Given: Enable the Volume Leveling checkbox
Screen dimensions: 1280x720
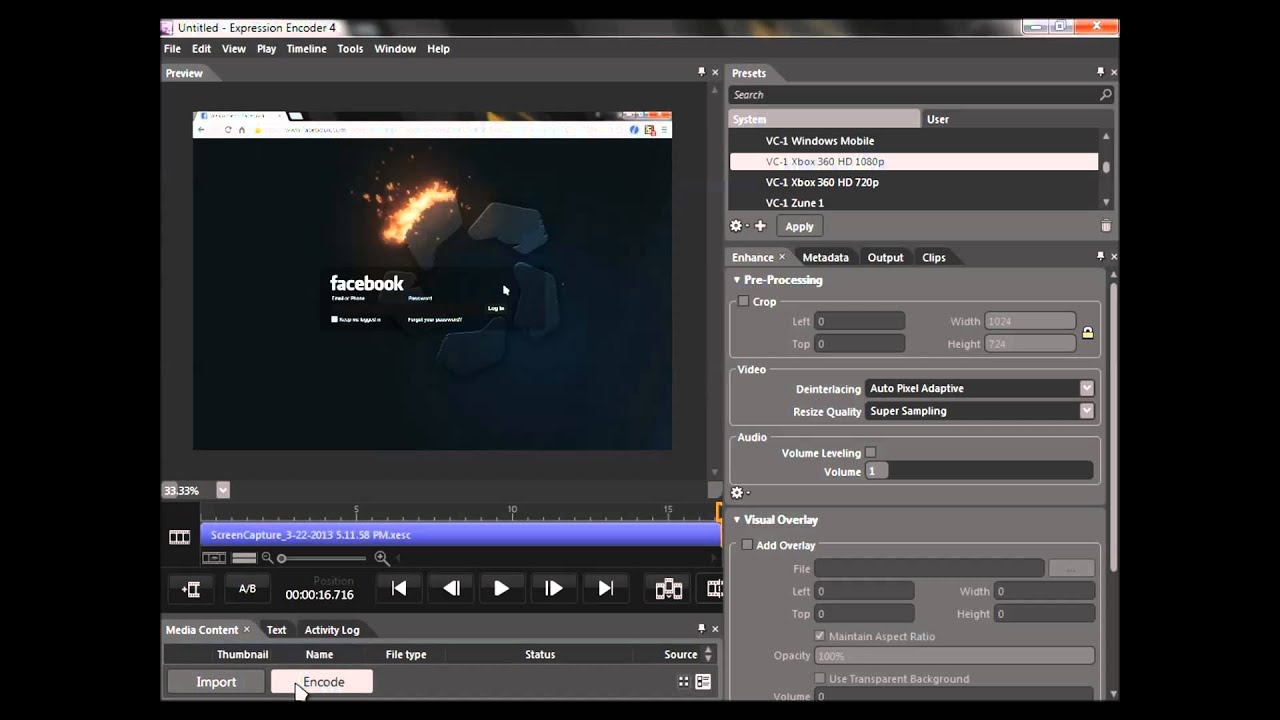Looking at the screenshot, I should coord(871,453).
